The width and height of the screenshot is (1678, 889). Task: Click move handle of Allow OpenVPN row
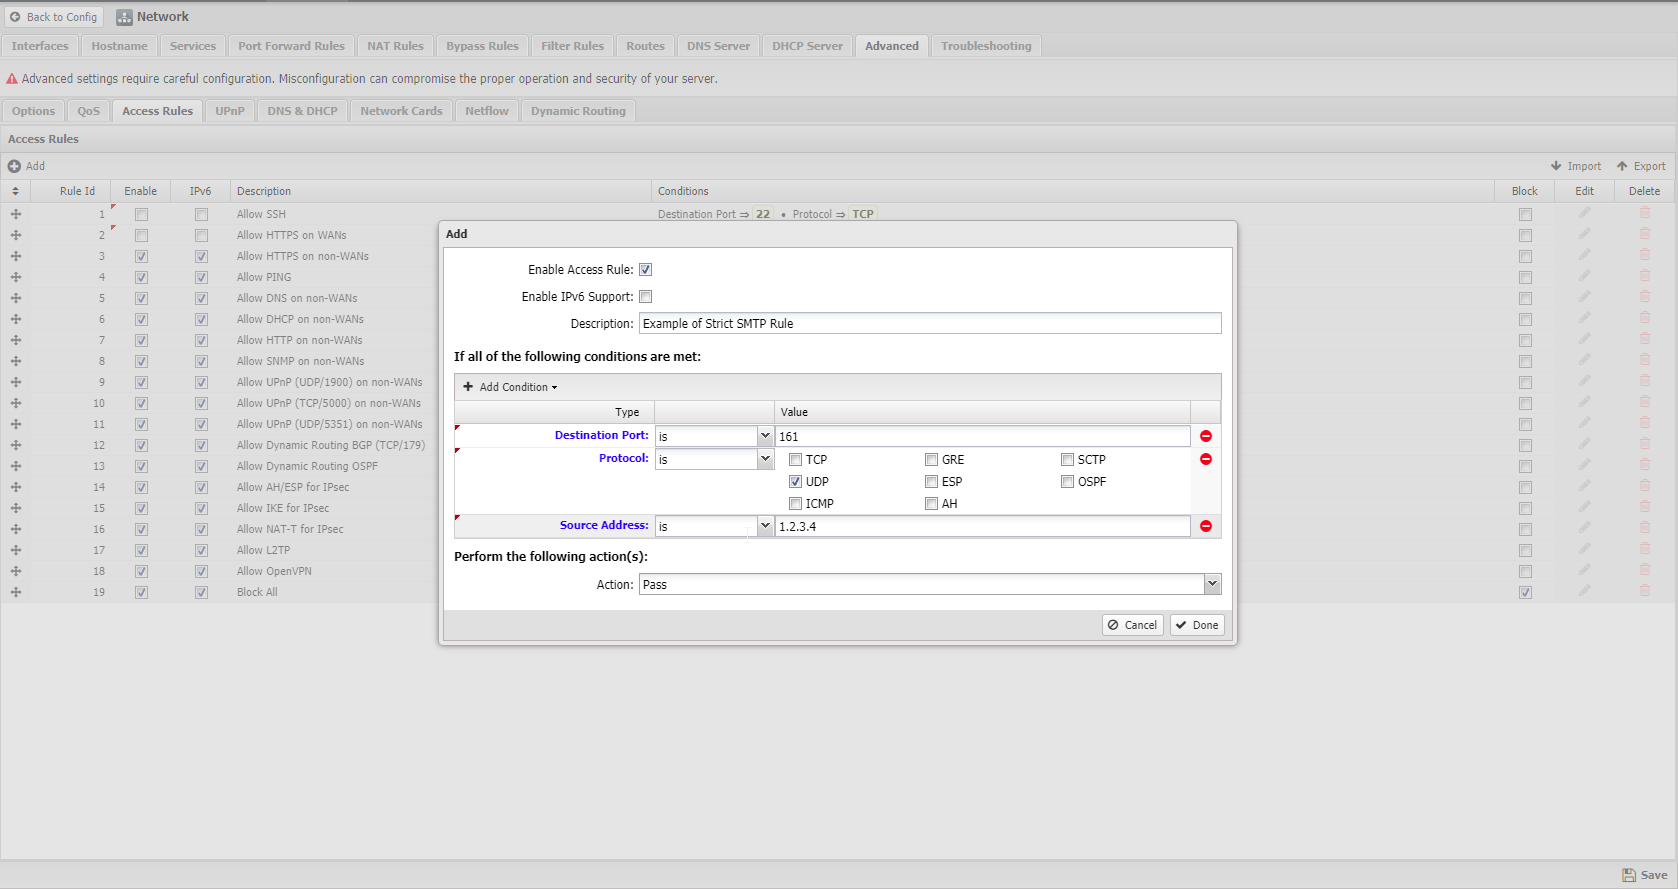click(x=16, y=571)
